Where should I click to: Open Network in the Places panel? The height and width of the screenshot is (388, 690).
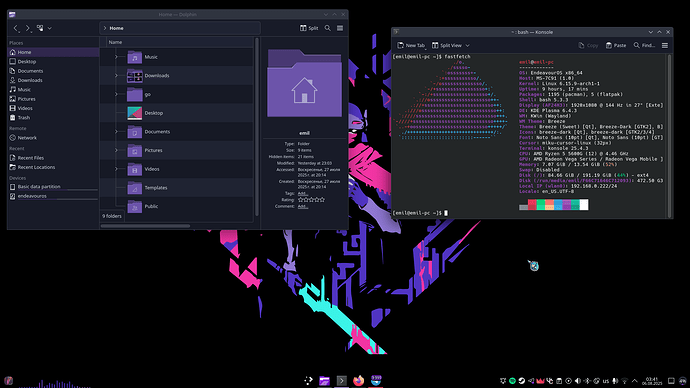click(53, 138)
